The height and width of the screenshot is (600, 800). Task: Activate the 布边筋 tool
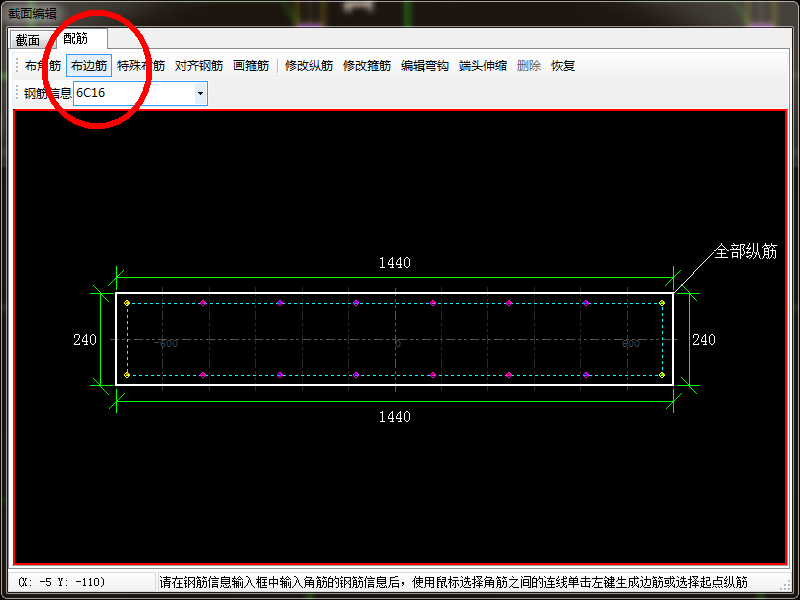tap(89, 66)
